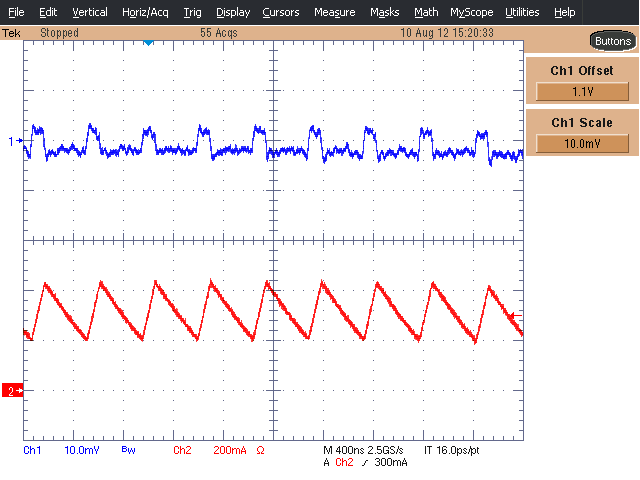
Task: Click the date and time stamp
Action: 447,33
